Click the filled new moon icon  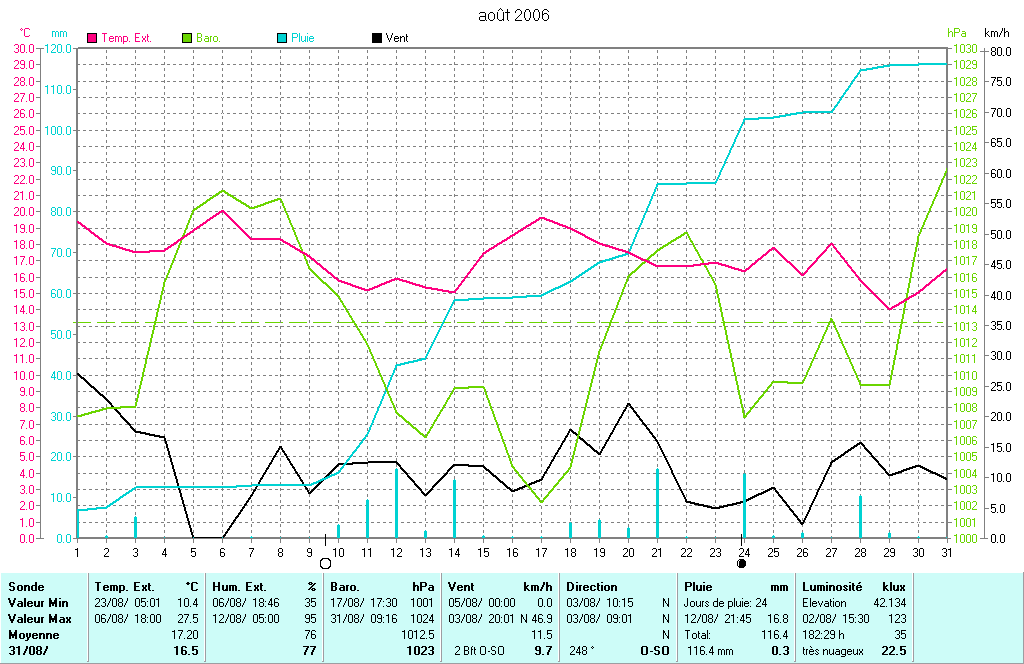point(742,563)
